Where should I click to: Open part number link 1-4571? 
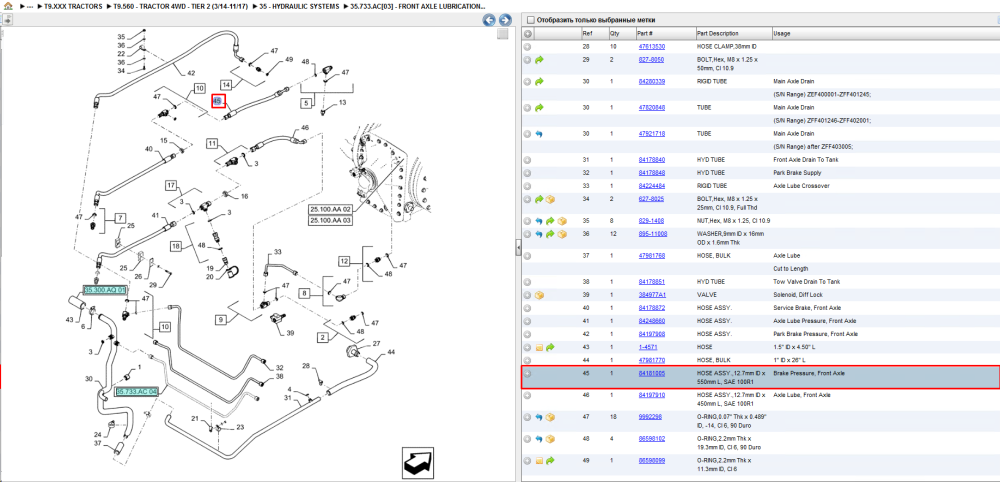coord(647,347)
